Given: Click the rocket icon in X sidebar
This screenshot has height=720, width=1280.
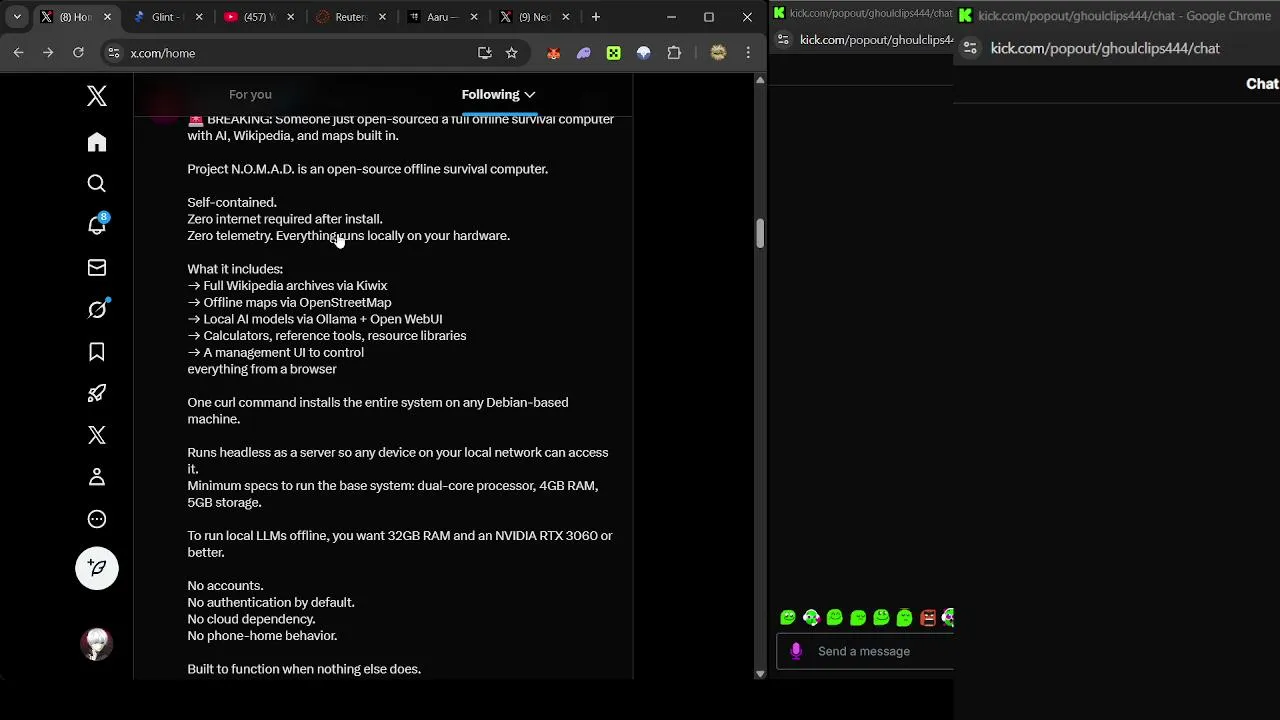Looking at the screenshot, I should [97, 393].
